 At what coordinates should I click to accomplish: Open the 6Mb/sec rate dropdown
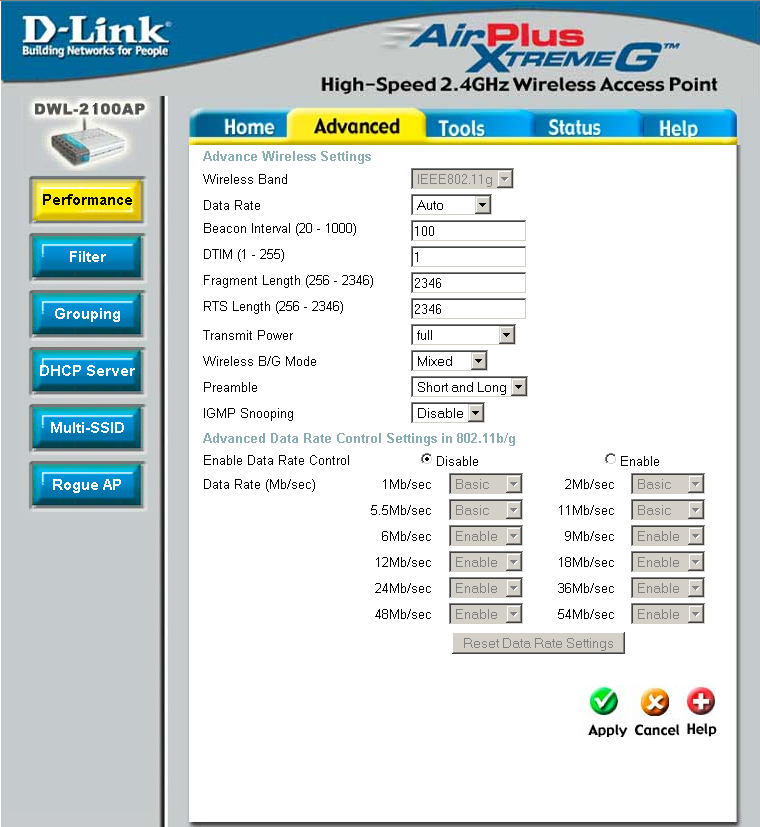486,536
